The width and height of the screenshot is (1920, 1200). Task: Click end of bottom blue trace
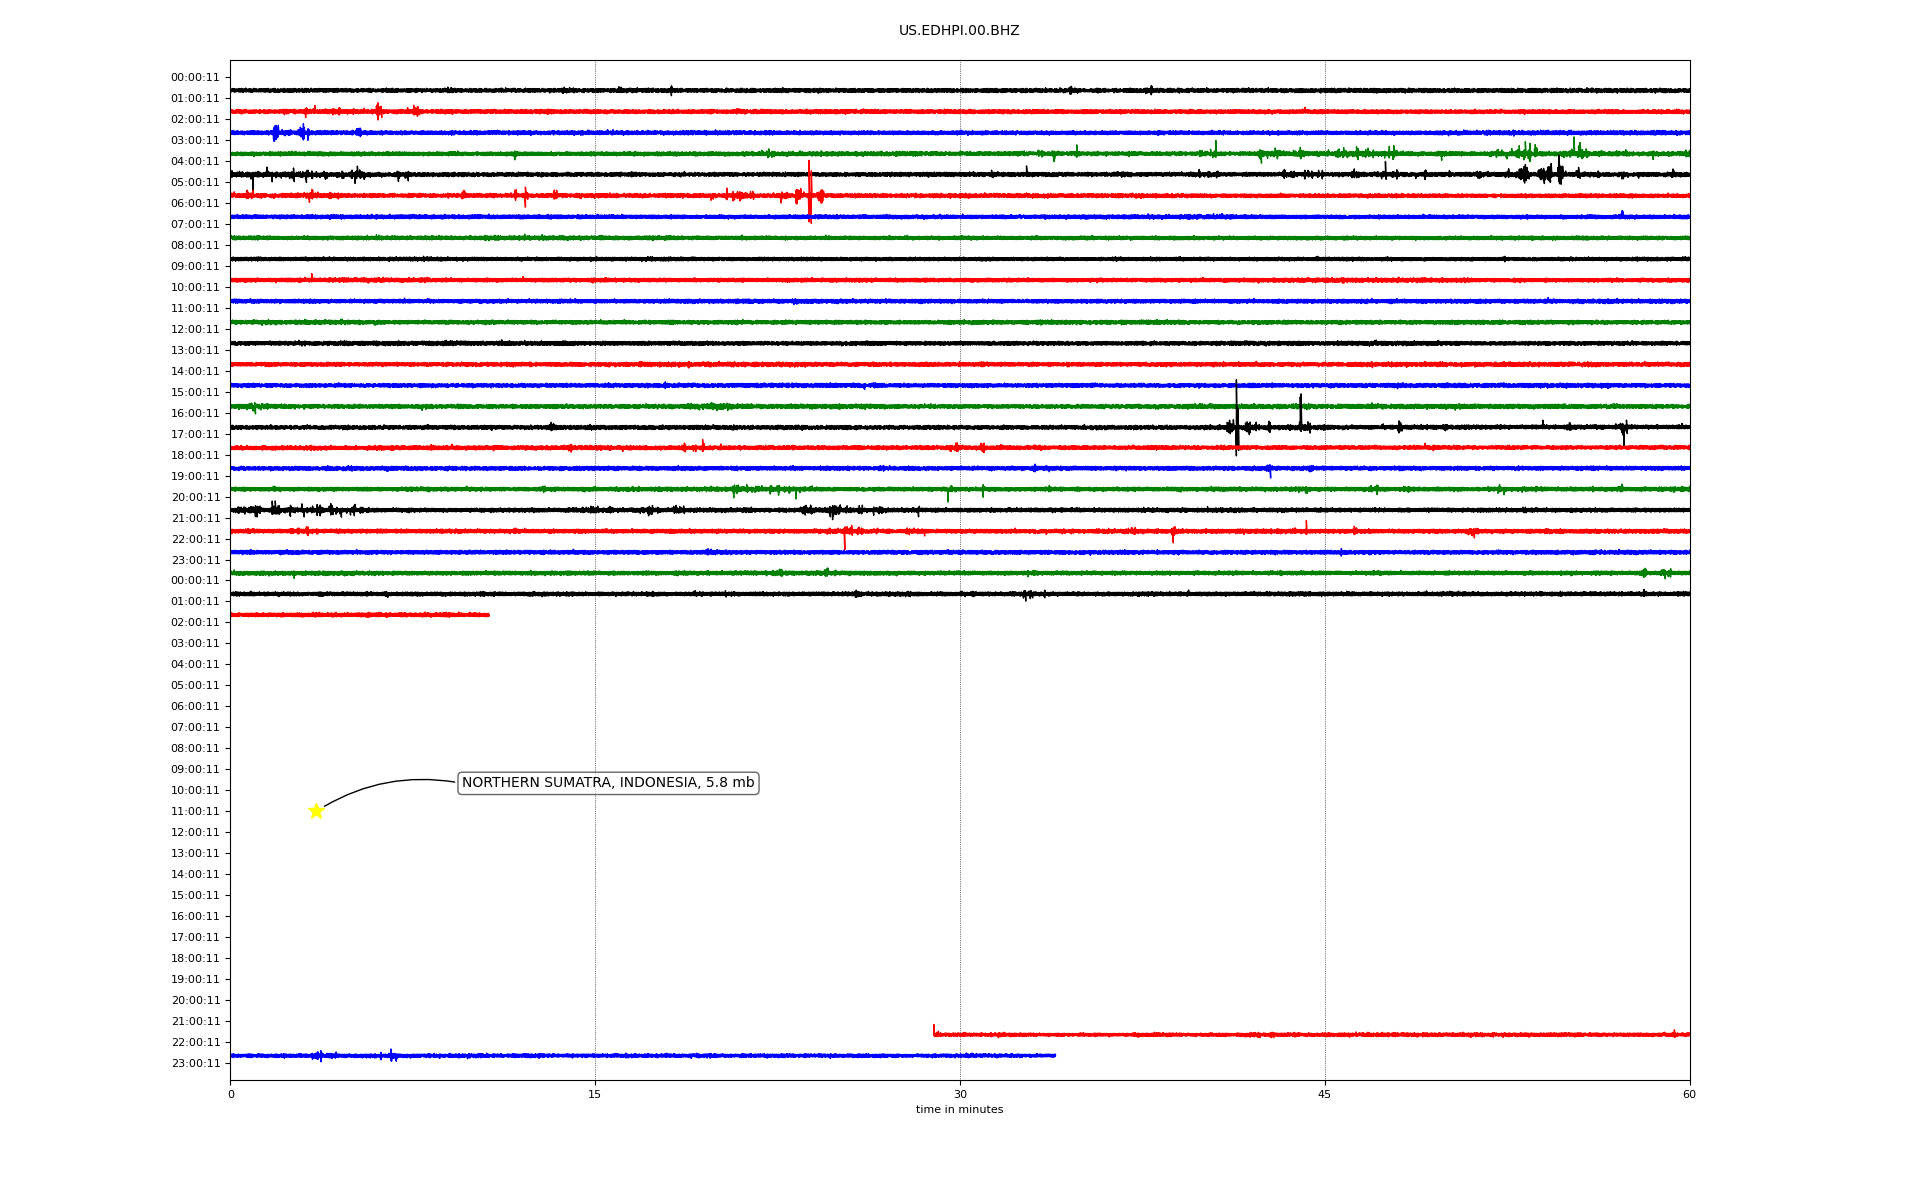click(1052, 1055)
